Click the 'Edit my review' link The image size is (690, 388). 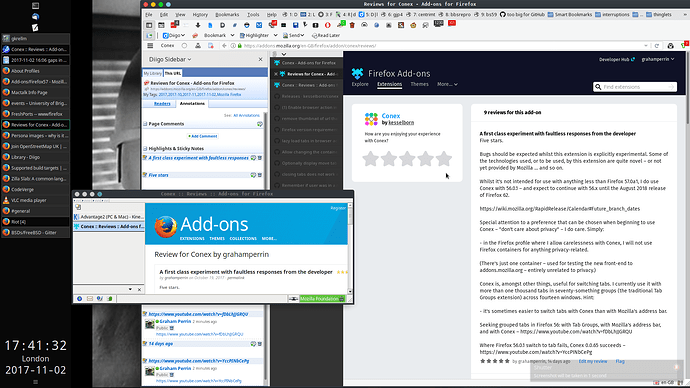click(x=593, y=361)
